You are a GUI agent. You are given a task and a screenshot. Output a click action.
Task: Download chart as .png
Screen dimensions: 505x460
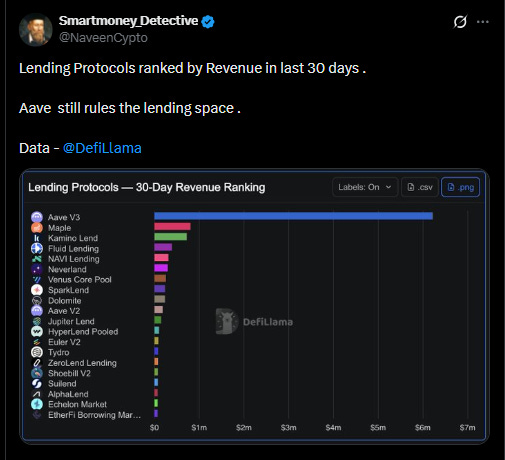point(460,187)
